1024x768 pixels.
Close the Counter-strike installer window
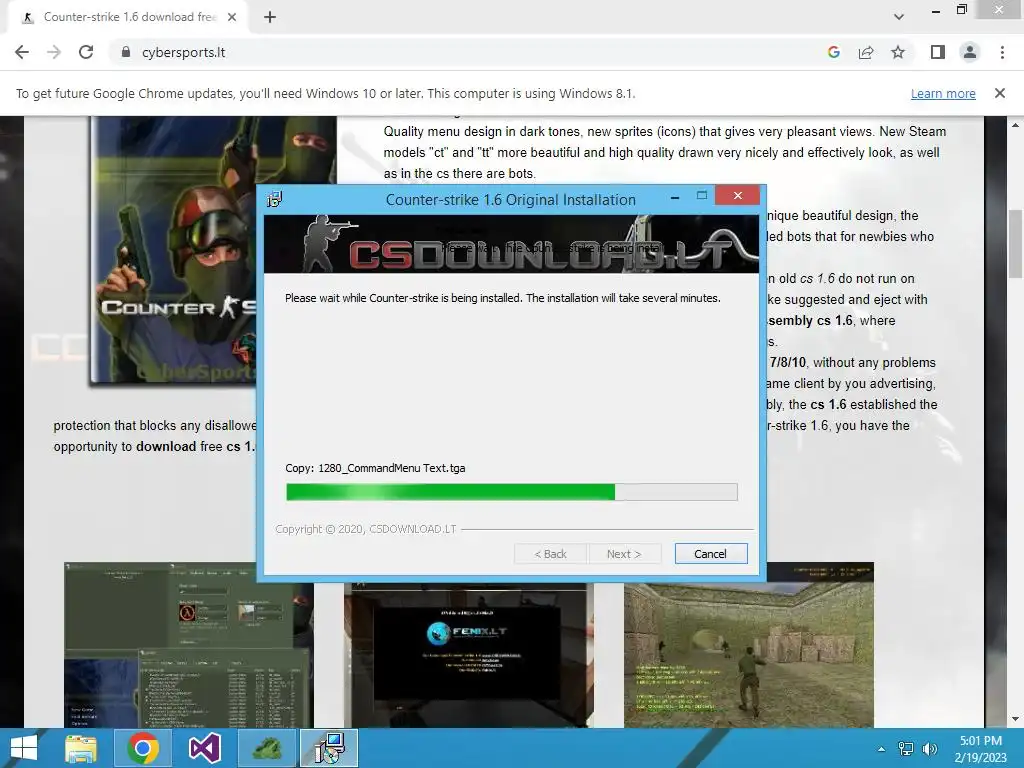(737, 195)
